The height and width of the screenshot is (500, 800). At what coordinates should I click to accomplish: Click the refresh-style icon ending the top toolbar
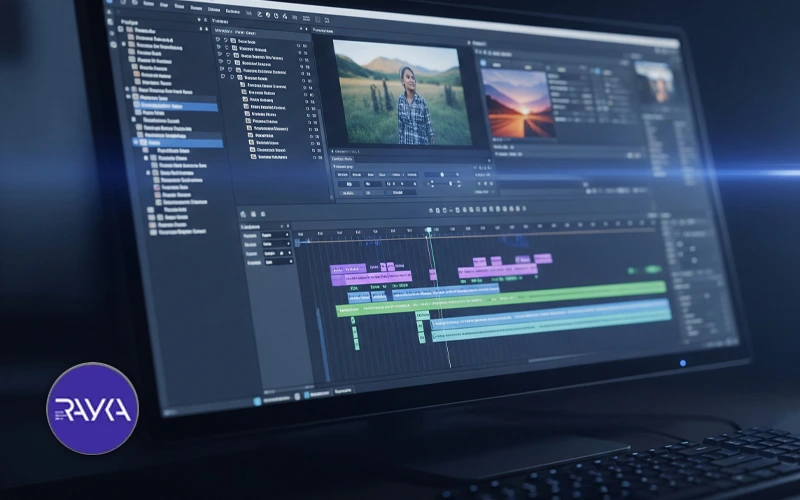coord(327,20)
